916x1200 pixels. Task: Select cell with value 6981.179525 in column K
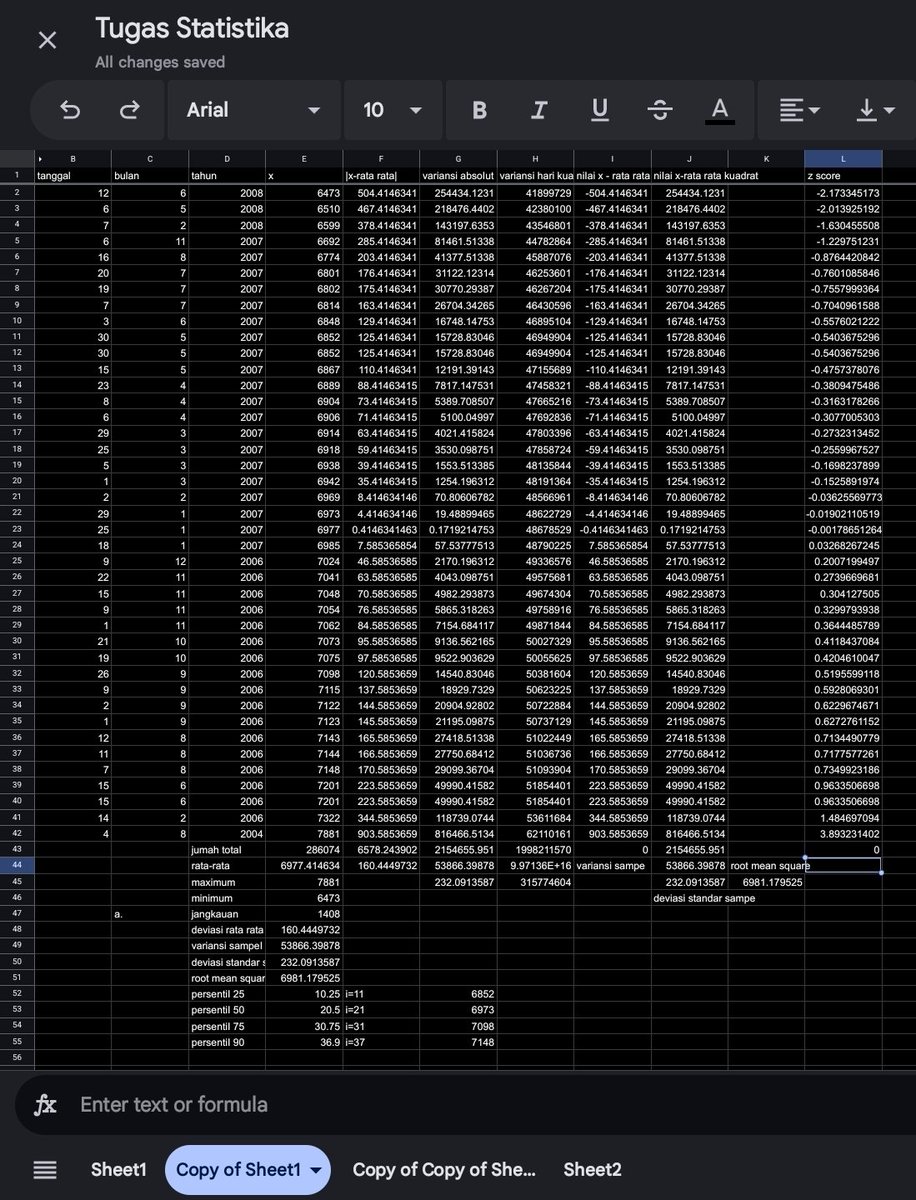[766, 882]
